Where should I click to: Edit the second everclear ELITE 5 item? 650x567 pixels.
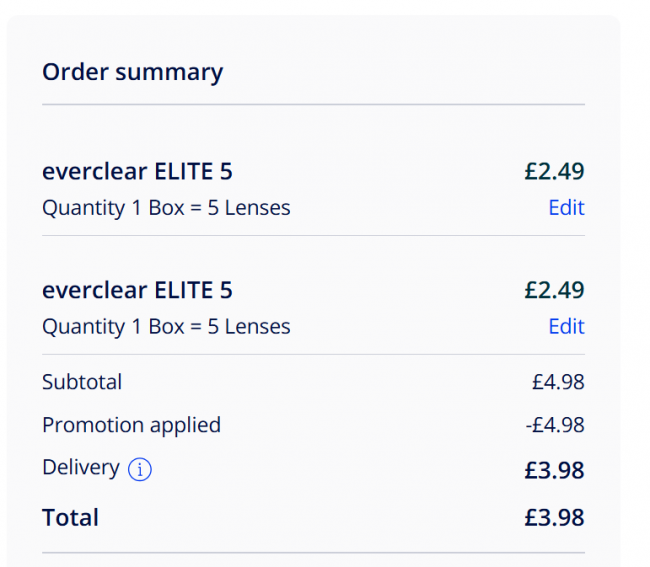point(566,326)
